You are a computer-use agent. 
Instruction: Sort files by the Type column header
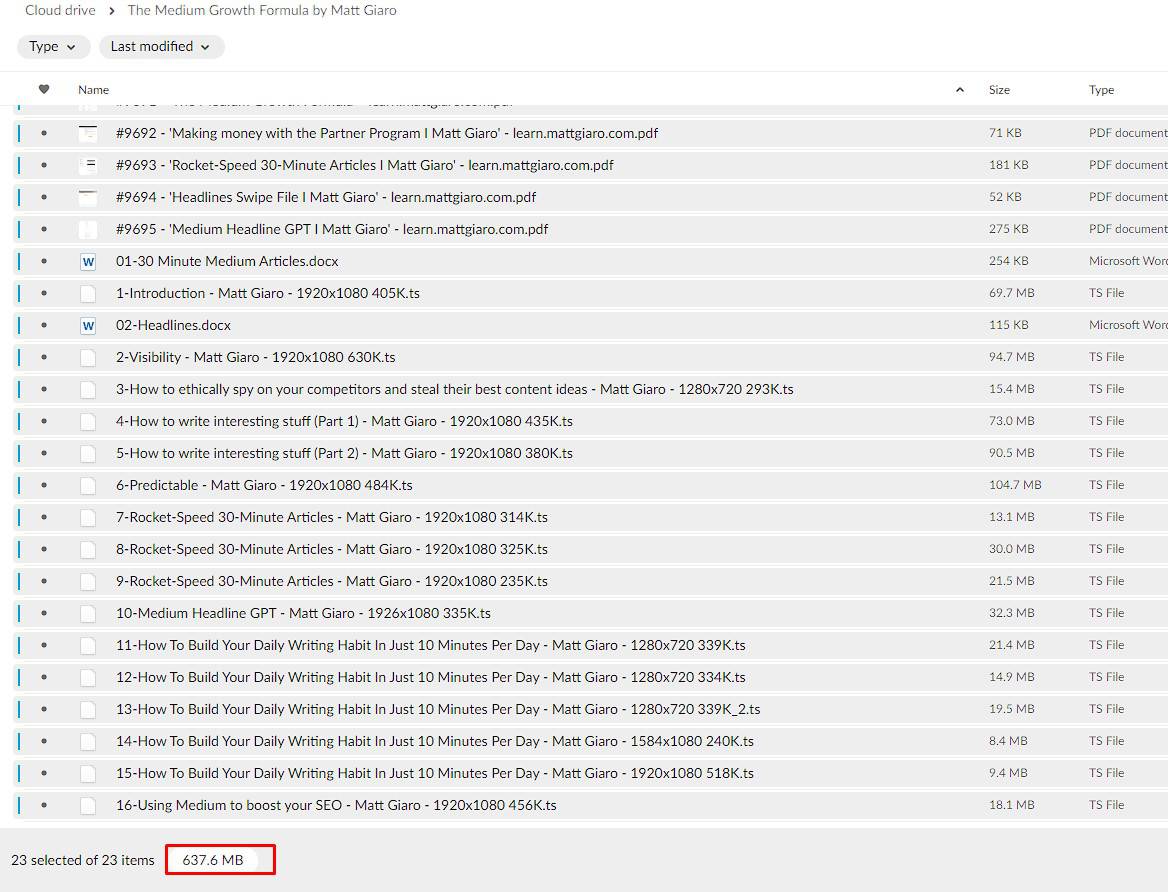(x=1101, y=90)
